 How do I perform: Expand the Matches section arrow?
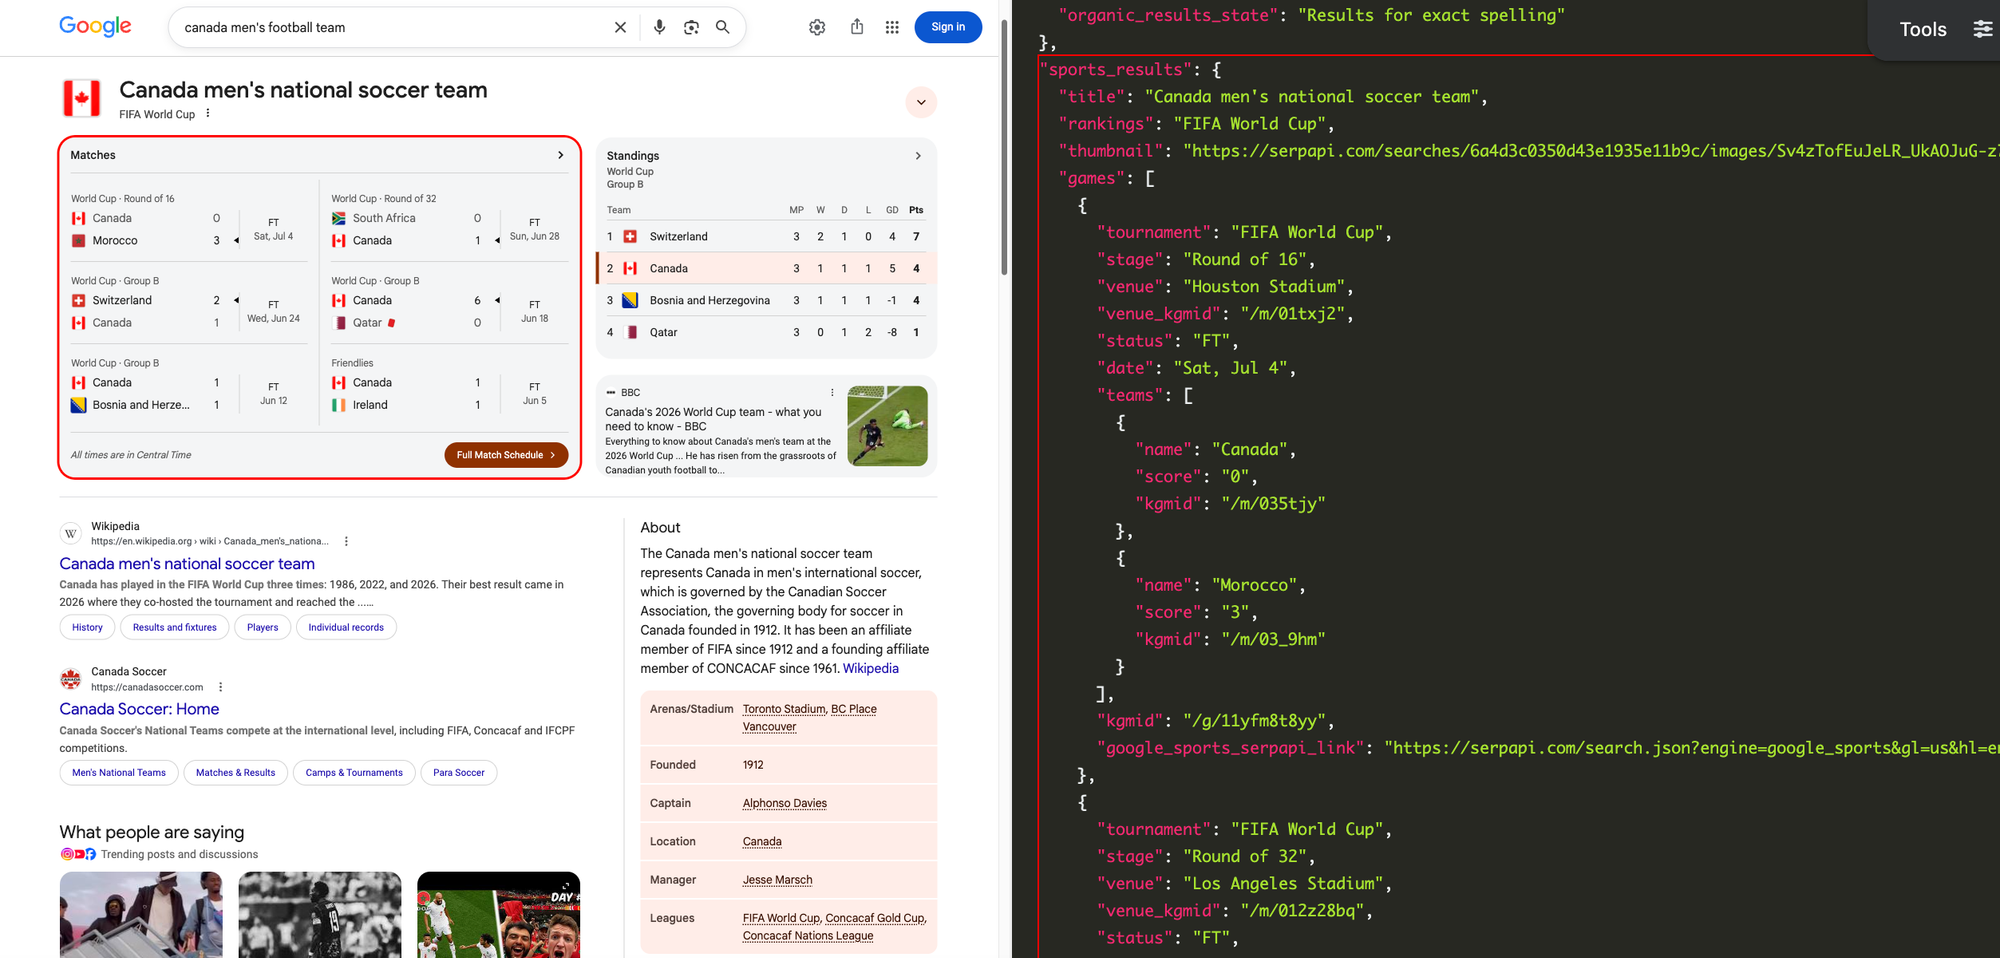click(560, 155)
